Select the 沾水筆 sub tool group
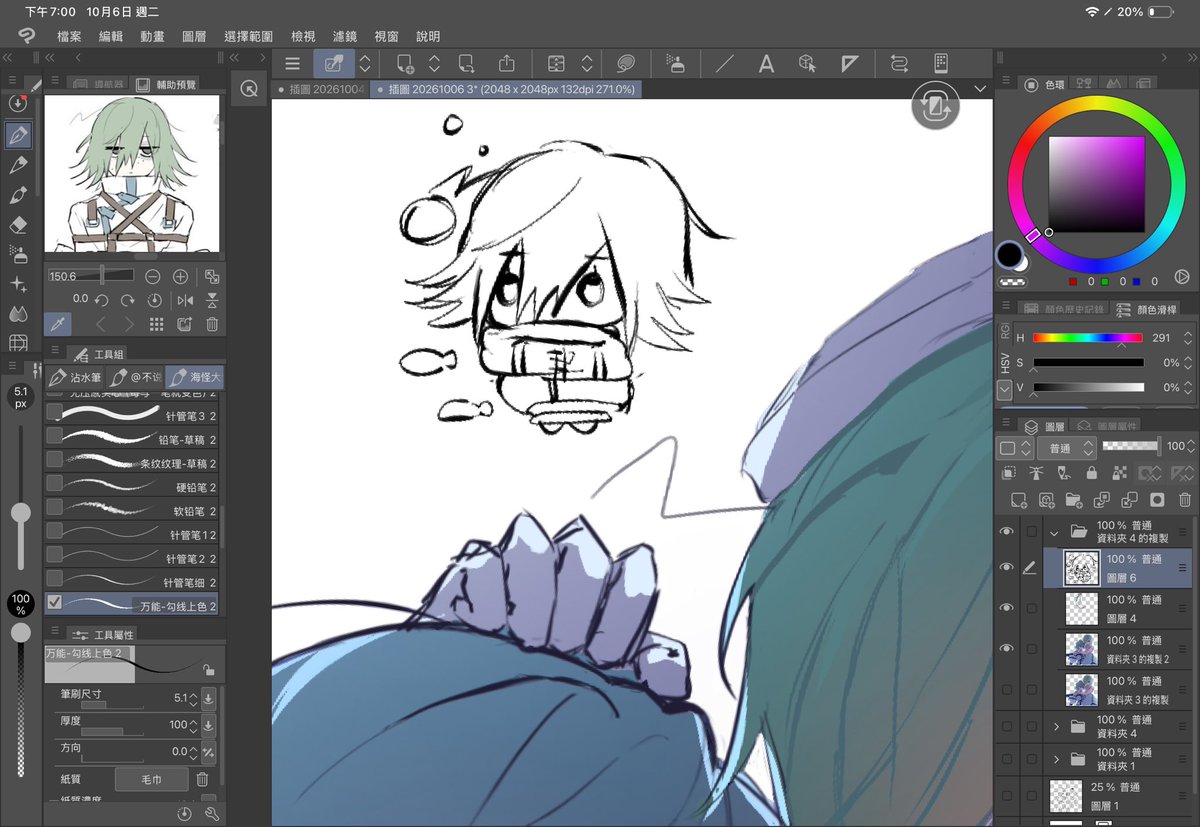This screenshot has width=1200, height=827. coord(75,378)
